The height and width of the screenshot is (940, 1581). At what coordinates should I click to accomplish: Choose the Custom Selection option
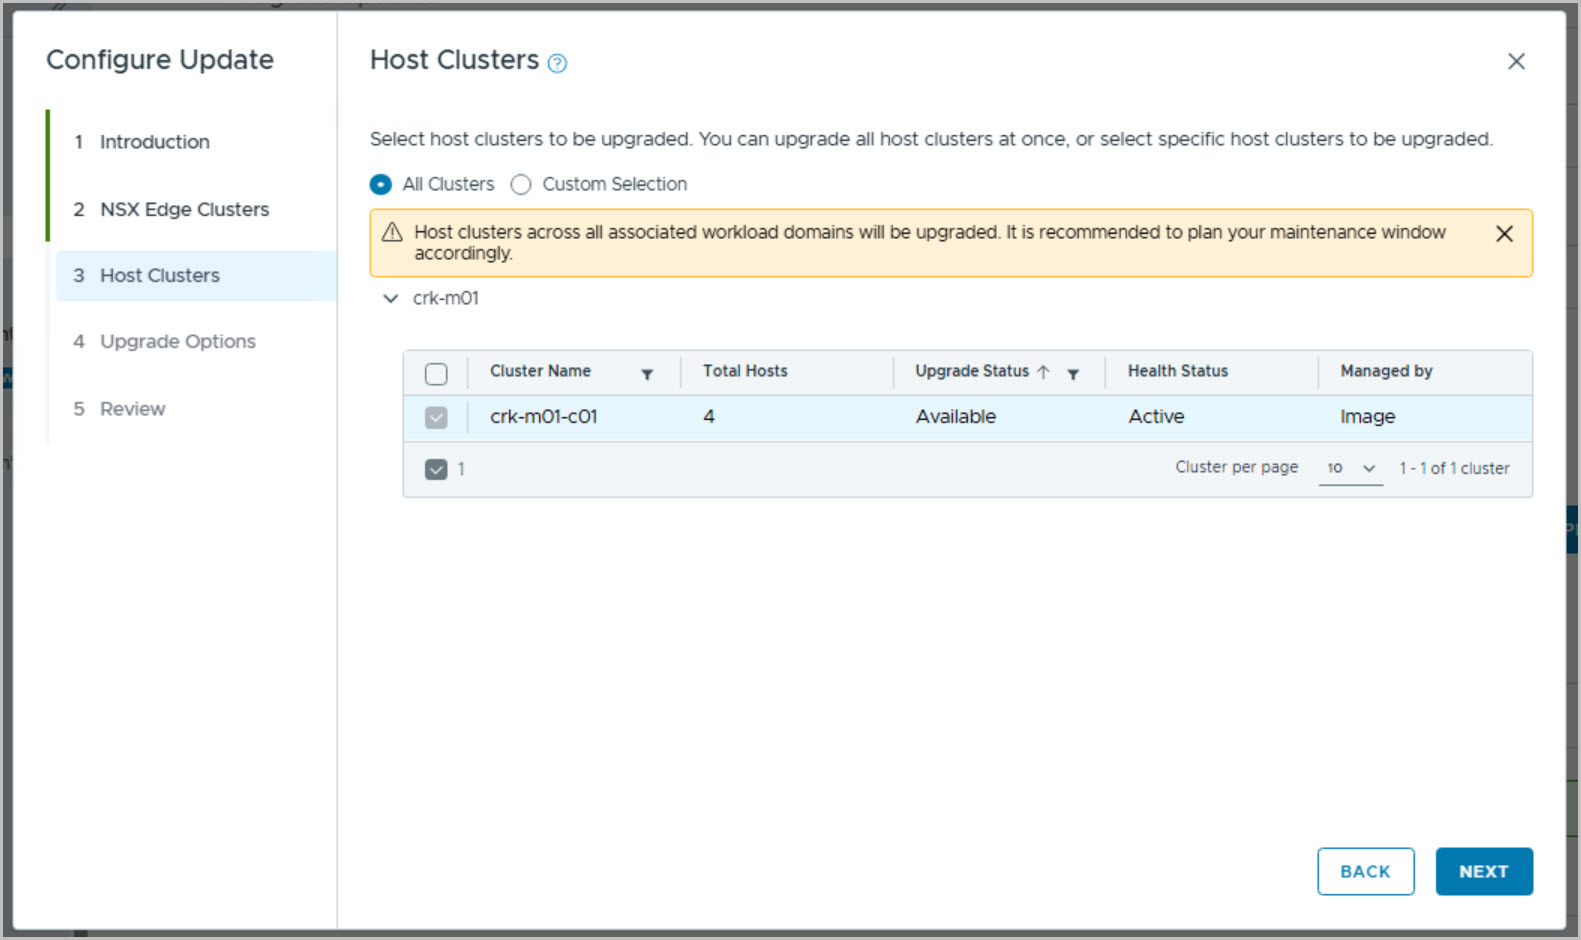521,185
